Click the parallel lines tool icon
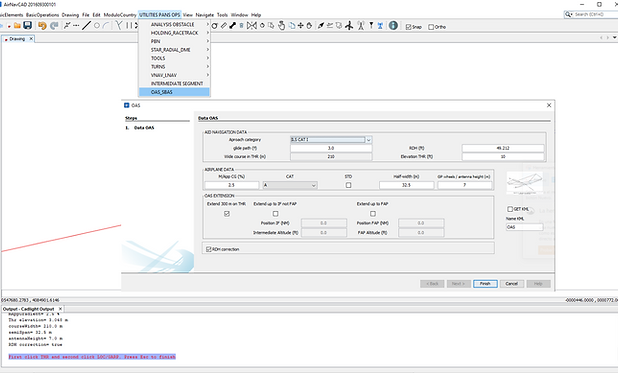The image size is (618, 373). point(129,26)
